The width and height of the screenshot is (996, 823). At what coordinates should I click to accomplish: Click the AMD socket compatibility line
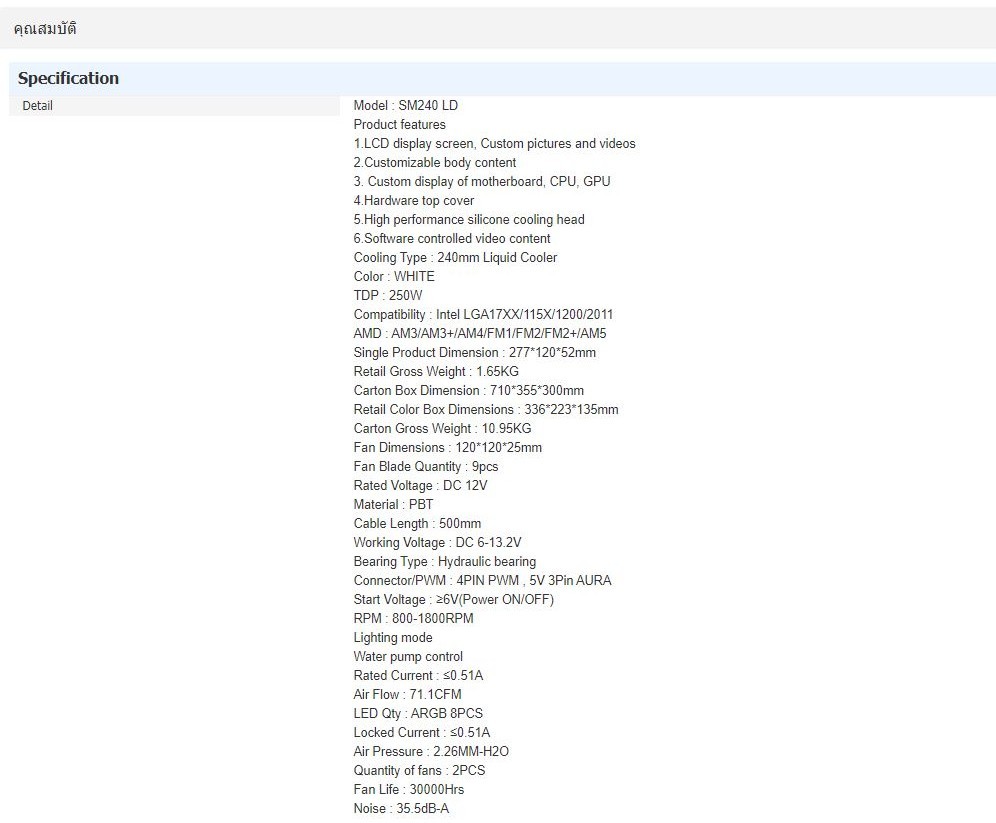[x=479, y=334]
